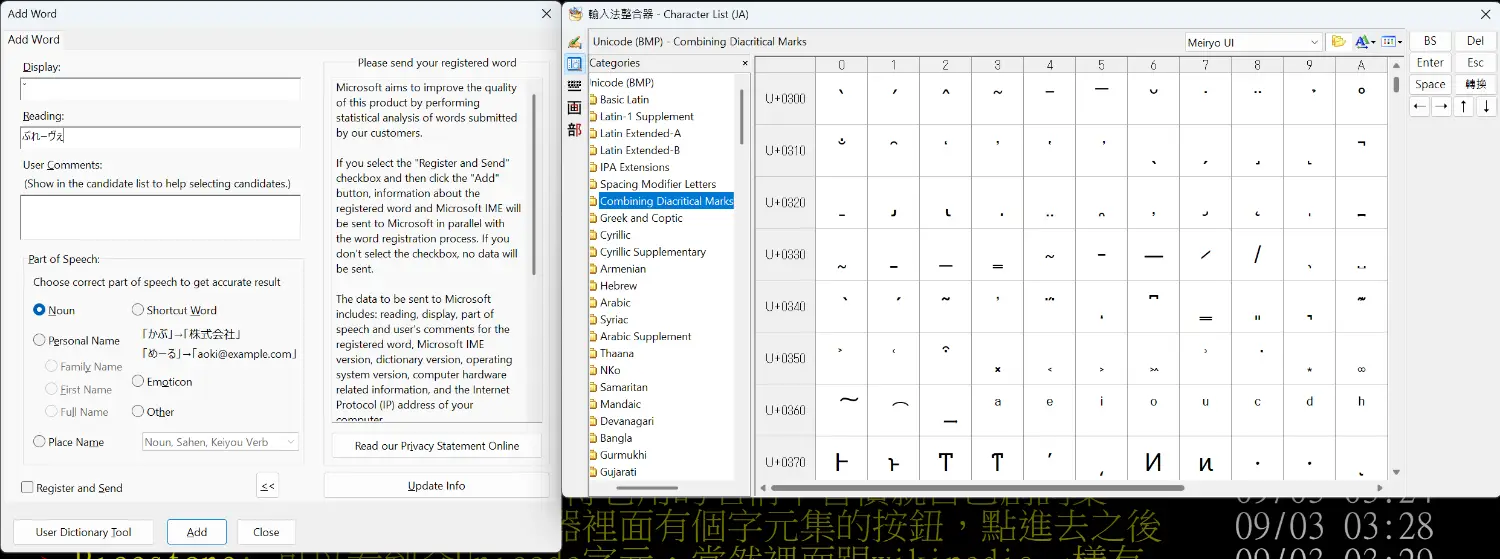The image size is (1500, 559).
Task: Toggle the Register and Send checkbox
Action: (27, 488)
